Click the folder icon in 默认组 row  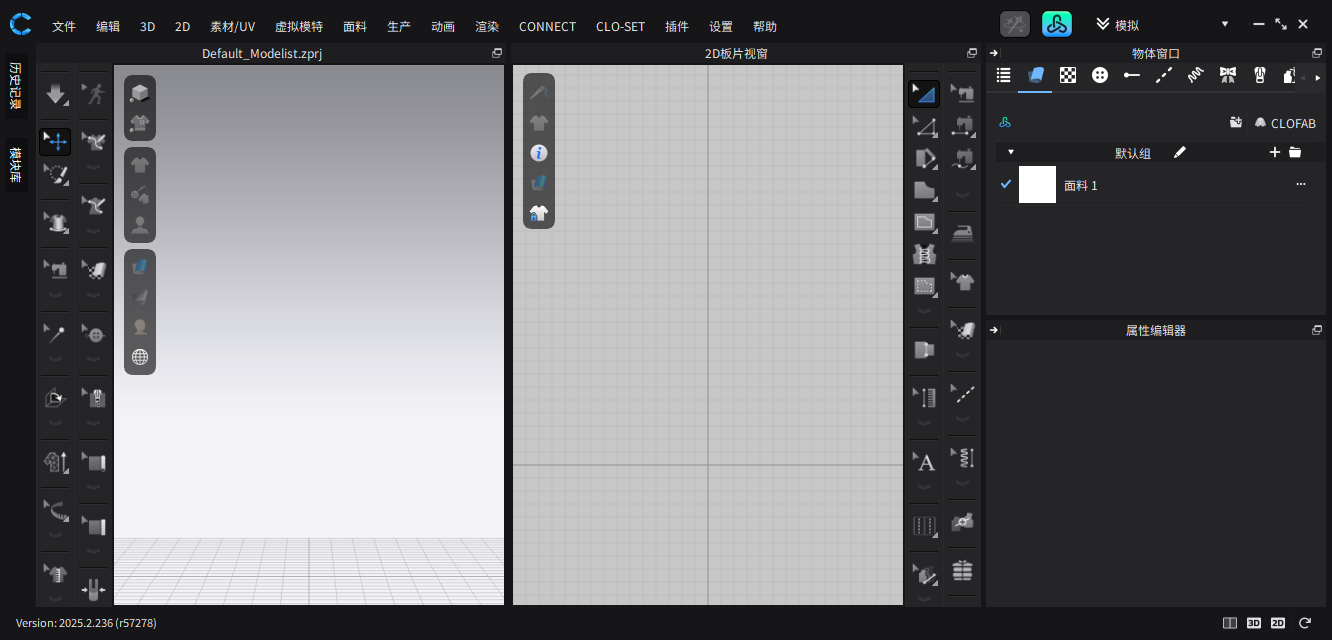(1295, 152)
